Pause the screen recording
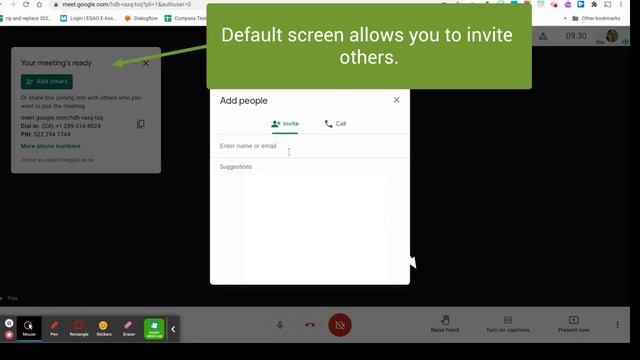This screenshot has height=360, width=640. 9,323
